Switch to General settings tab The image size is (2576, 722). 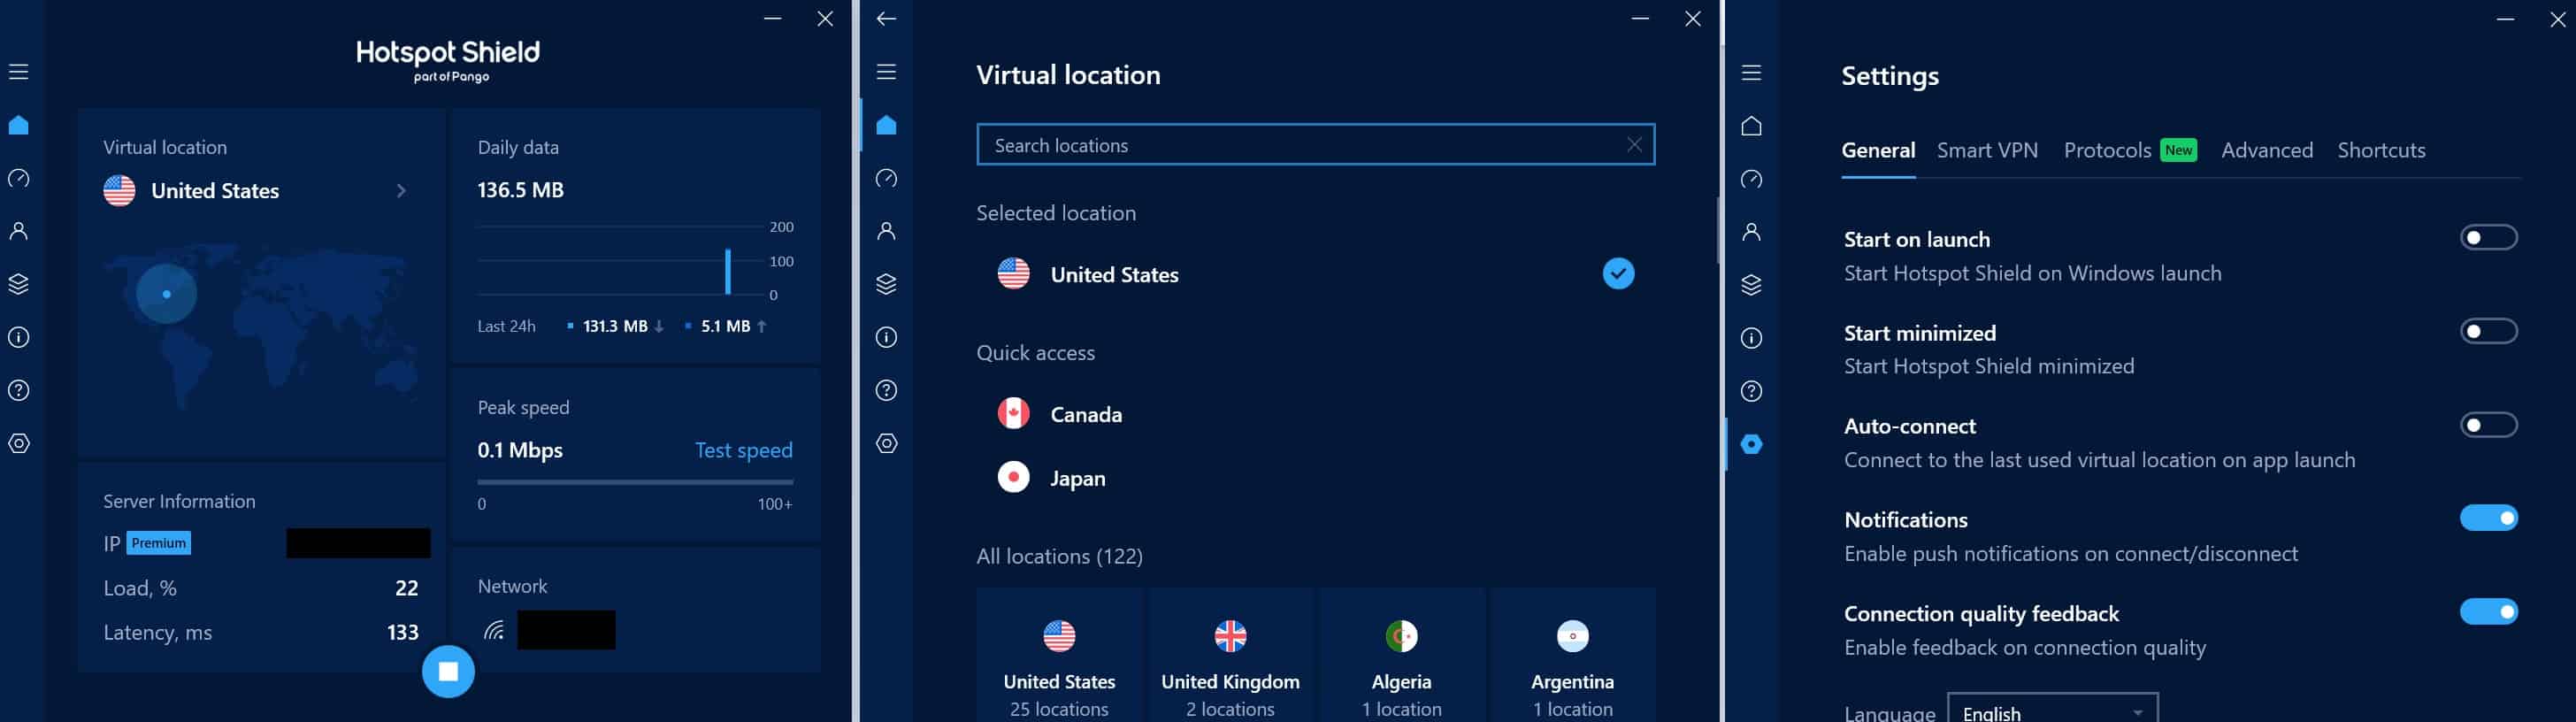coord(1878,150)
